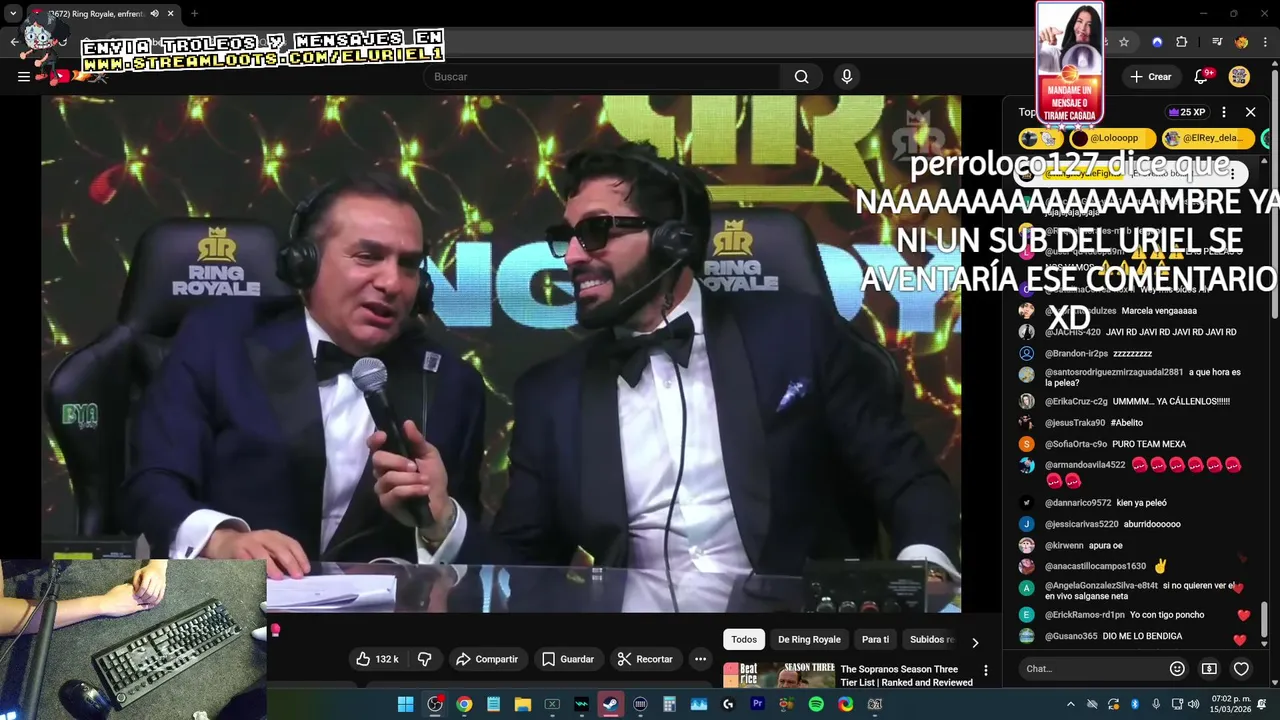Open Spotify from the taskbar
This screenshot has width=1280, height=720.
coord(816,704)
